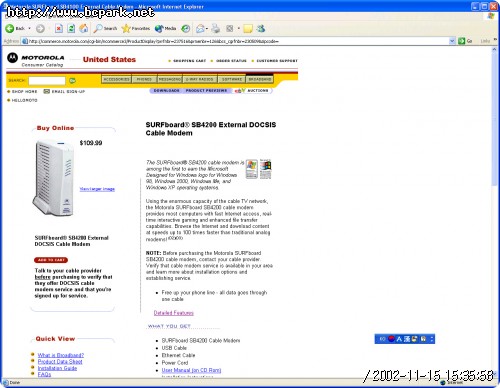Click the Designed for Windows 2000 logo
This screenshot has width=500, height=388.
(266, 169)
